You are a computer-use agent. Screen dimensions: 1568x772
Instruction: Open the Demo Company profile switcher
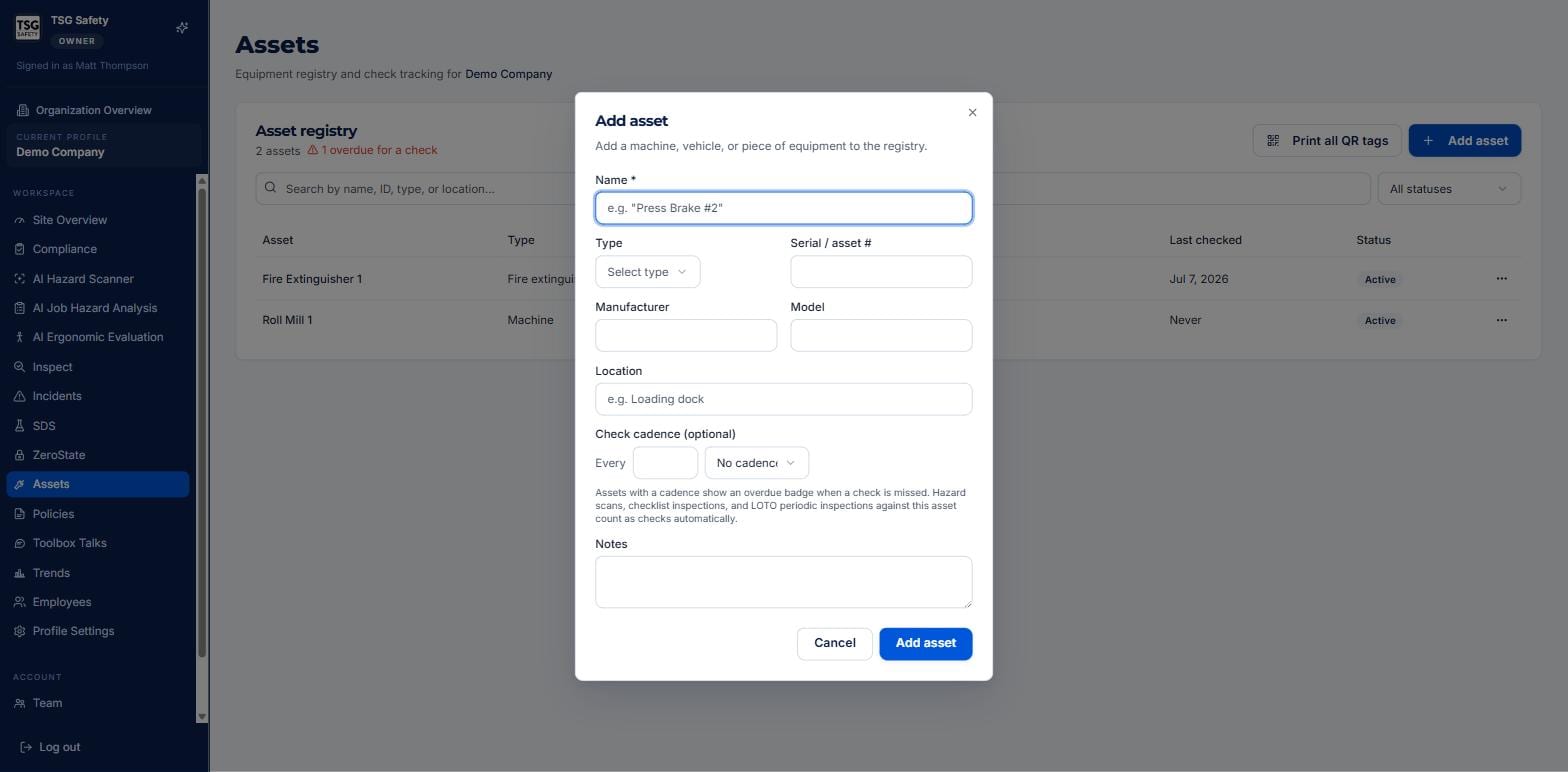point(103,145)
